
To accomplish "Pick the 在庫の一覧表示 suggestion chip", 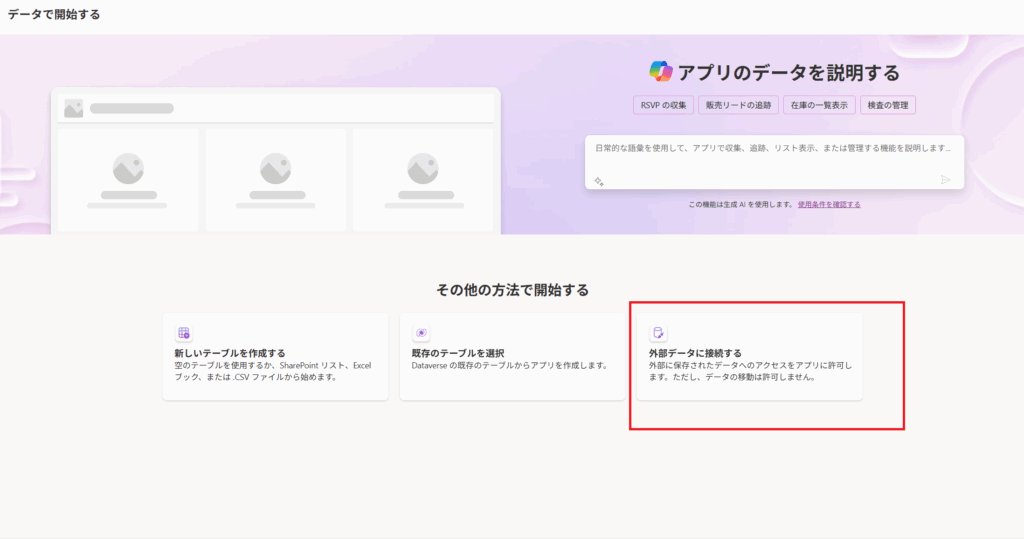I will [x=817, y=105].
